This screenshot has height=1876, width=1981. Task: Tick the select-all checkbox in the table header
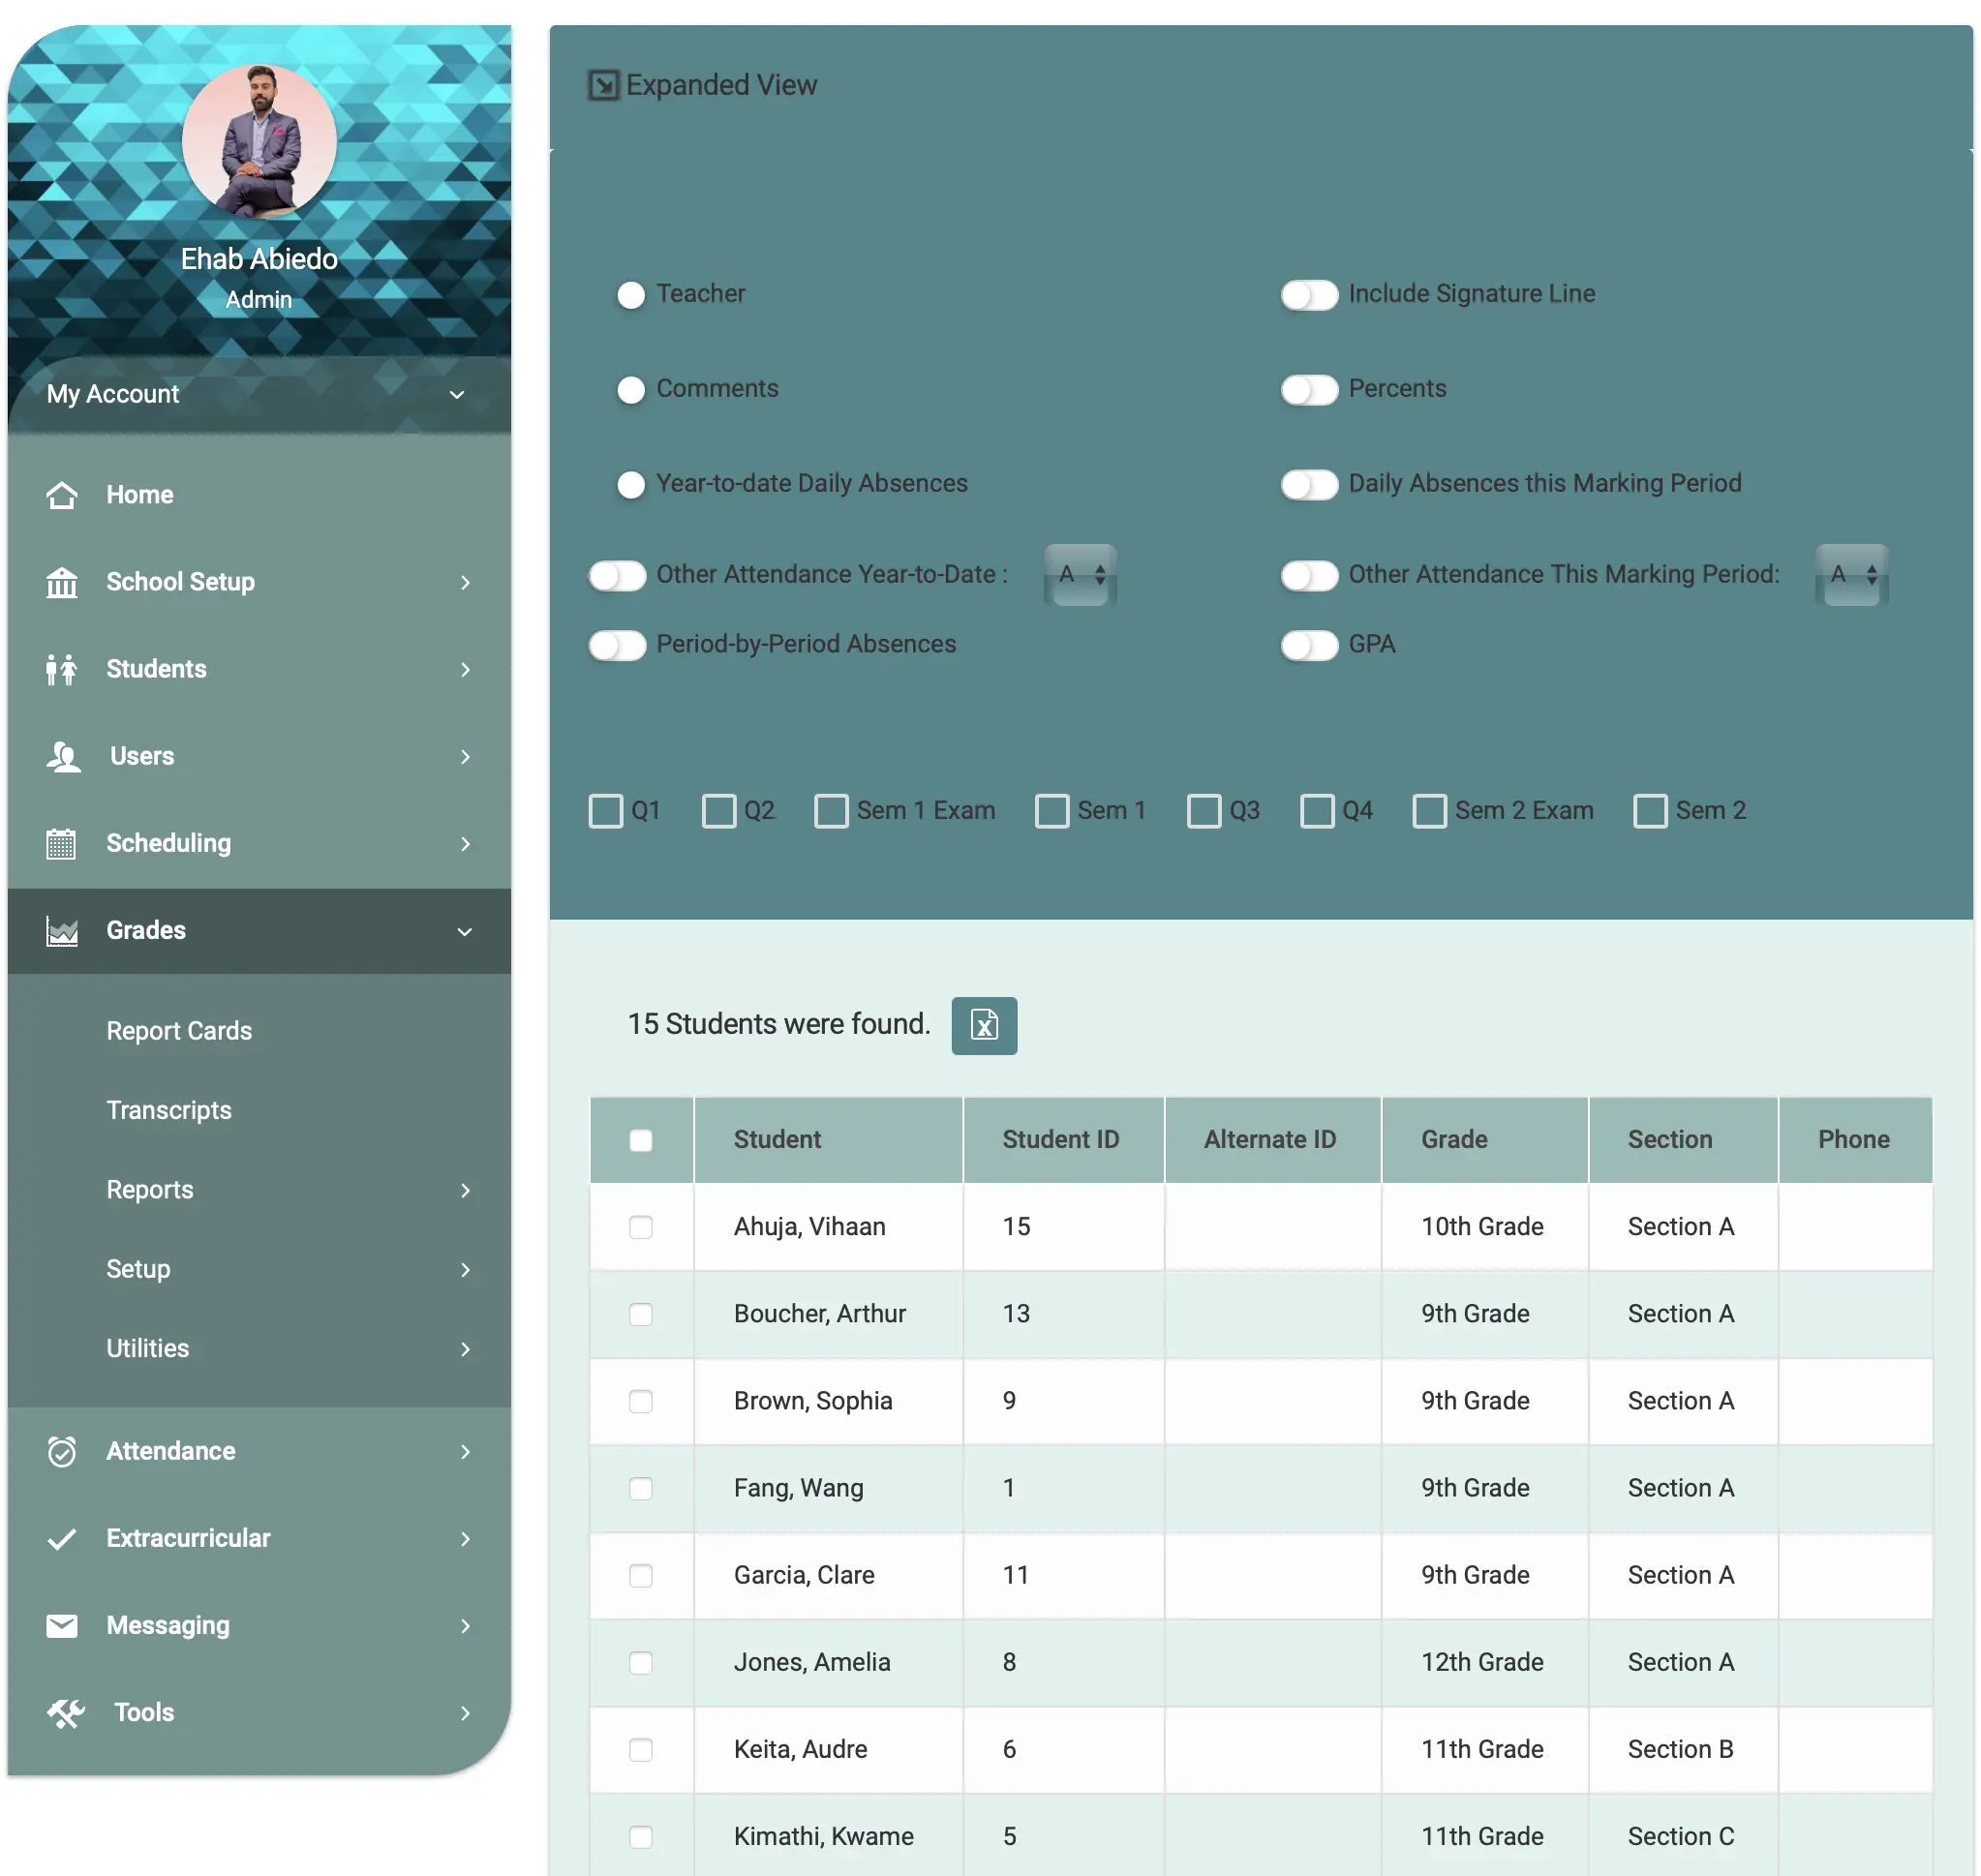640,1140
